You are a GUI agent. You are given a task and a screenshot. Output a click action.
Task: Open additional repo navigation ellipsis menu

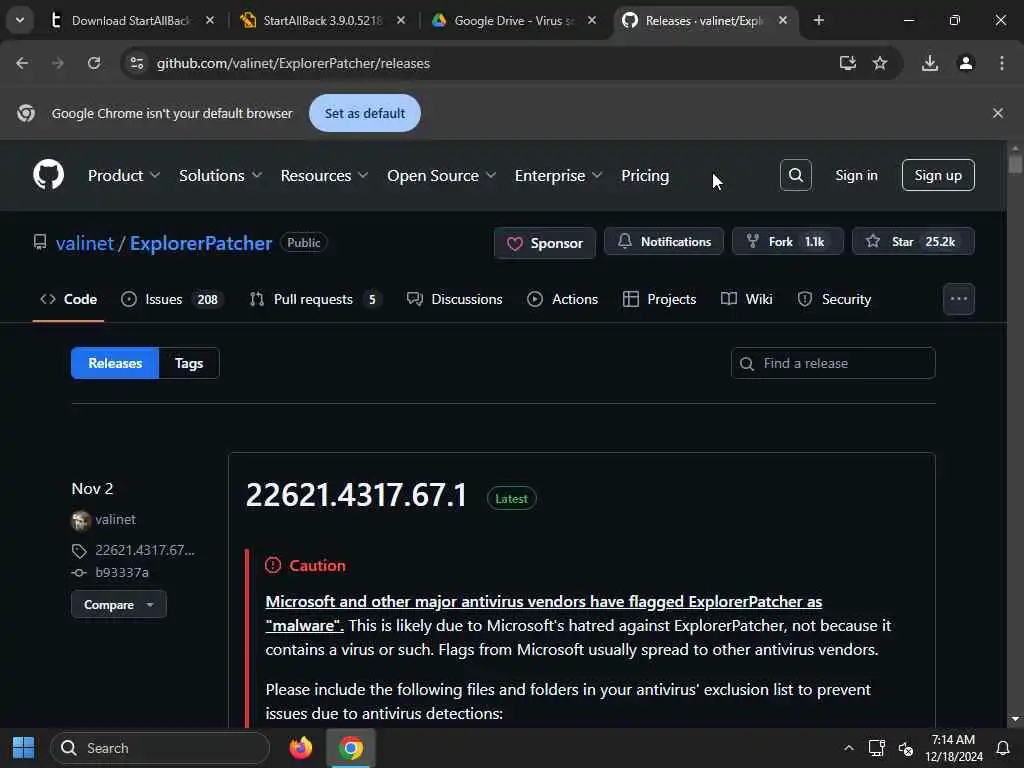[959, 299]
